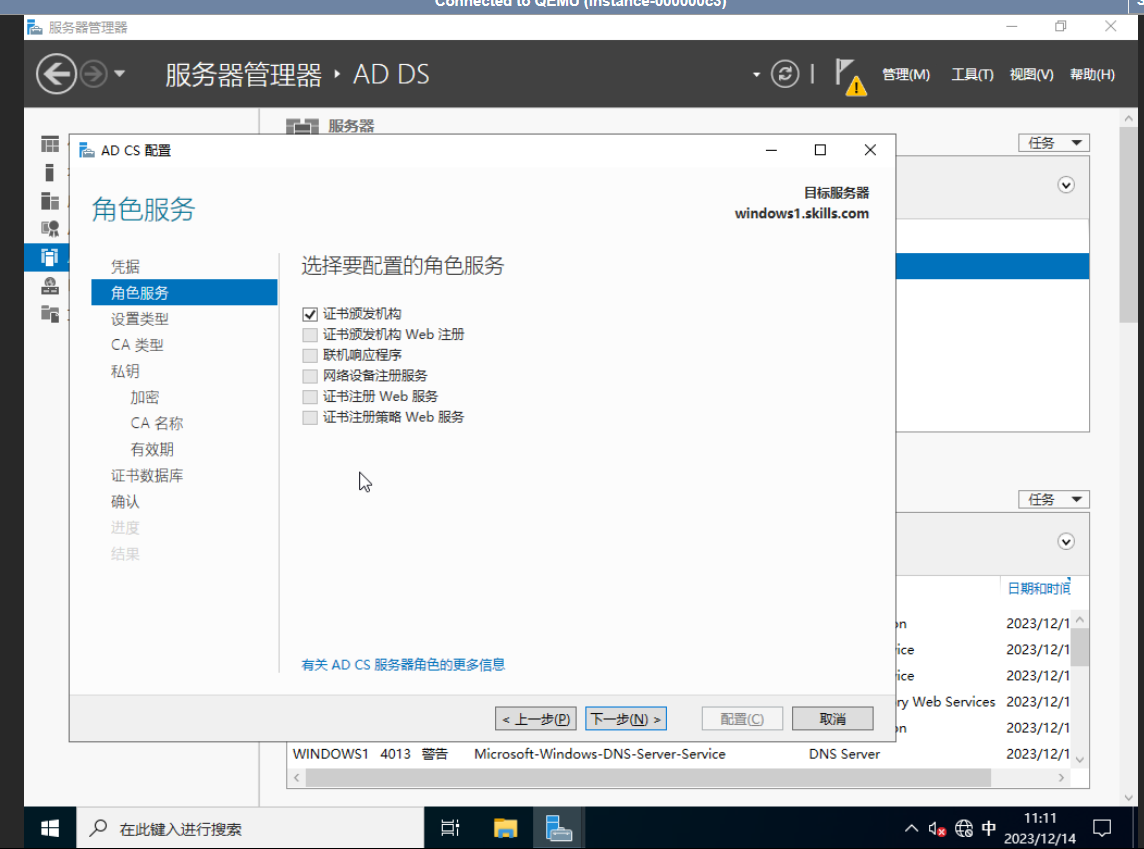The width and height of the screenshot is (1144, 849).
Task: Collapse the events section with chevron button
Action: coord(1066,542)
